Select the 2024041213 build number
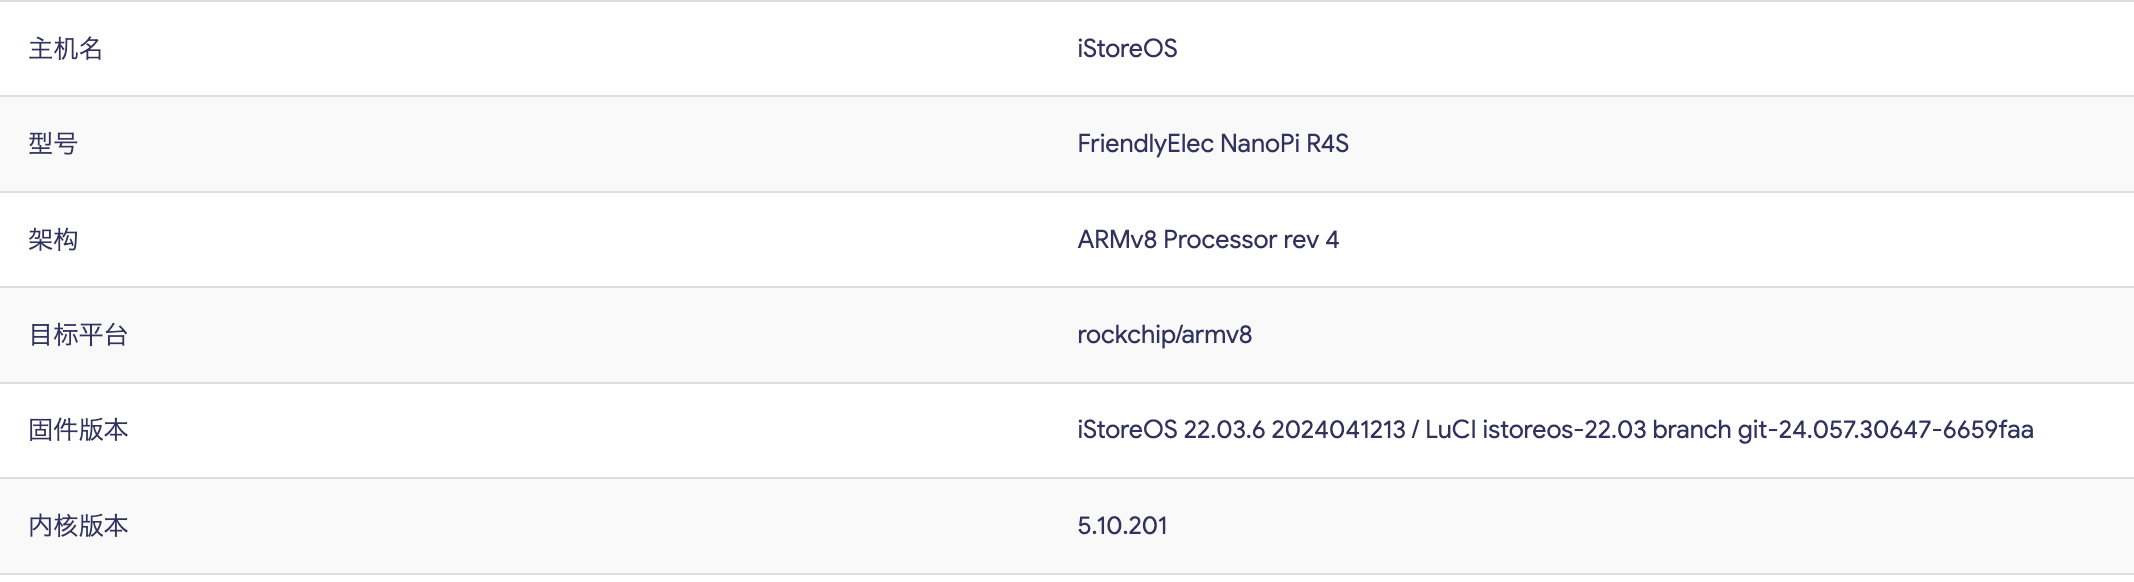 [x=1338, y=430]
